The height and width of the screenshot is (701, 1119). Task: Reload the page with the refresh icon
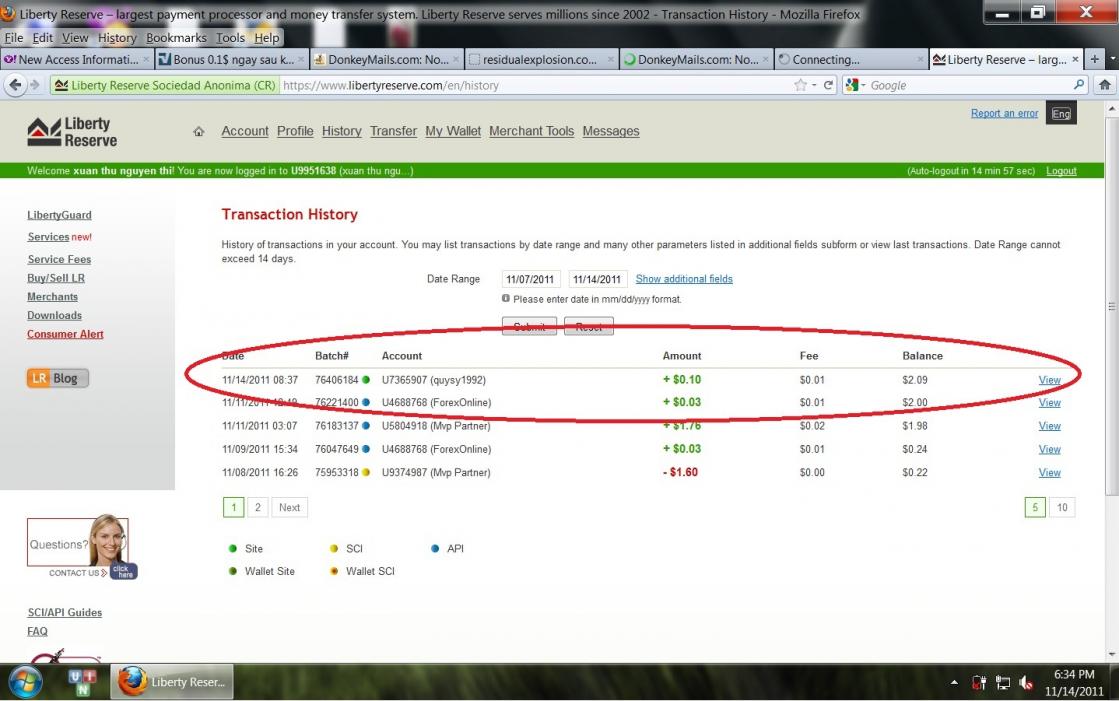tap(828, 85)
